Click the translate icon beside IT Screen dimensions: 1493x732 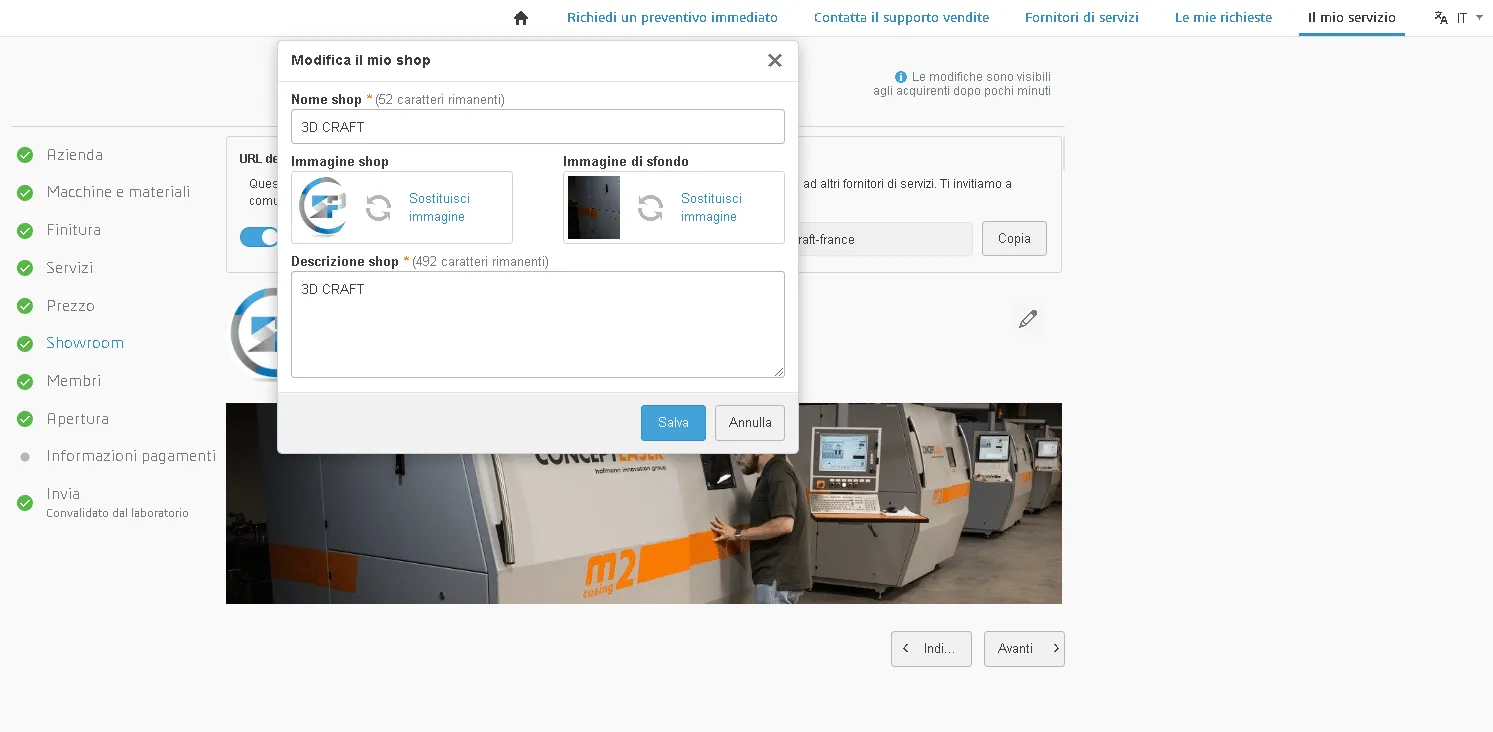(x=1440, y=17)
